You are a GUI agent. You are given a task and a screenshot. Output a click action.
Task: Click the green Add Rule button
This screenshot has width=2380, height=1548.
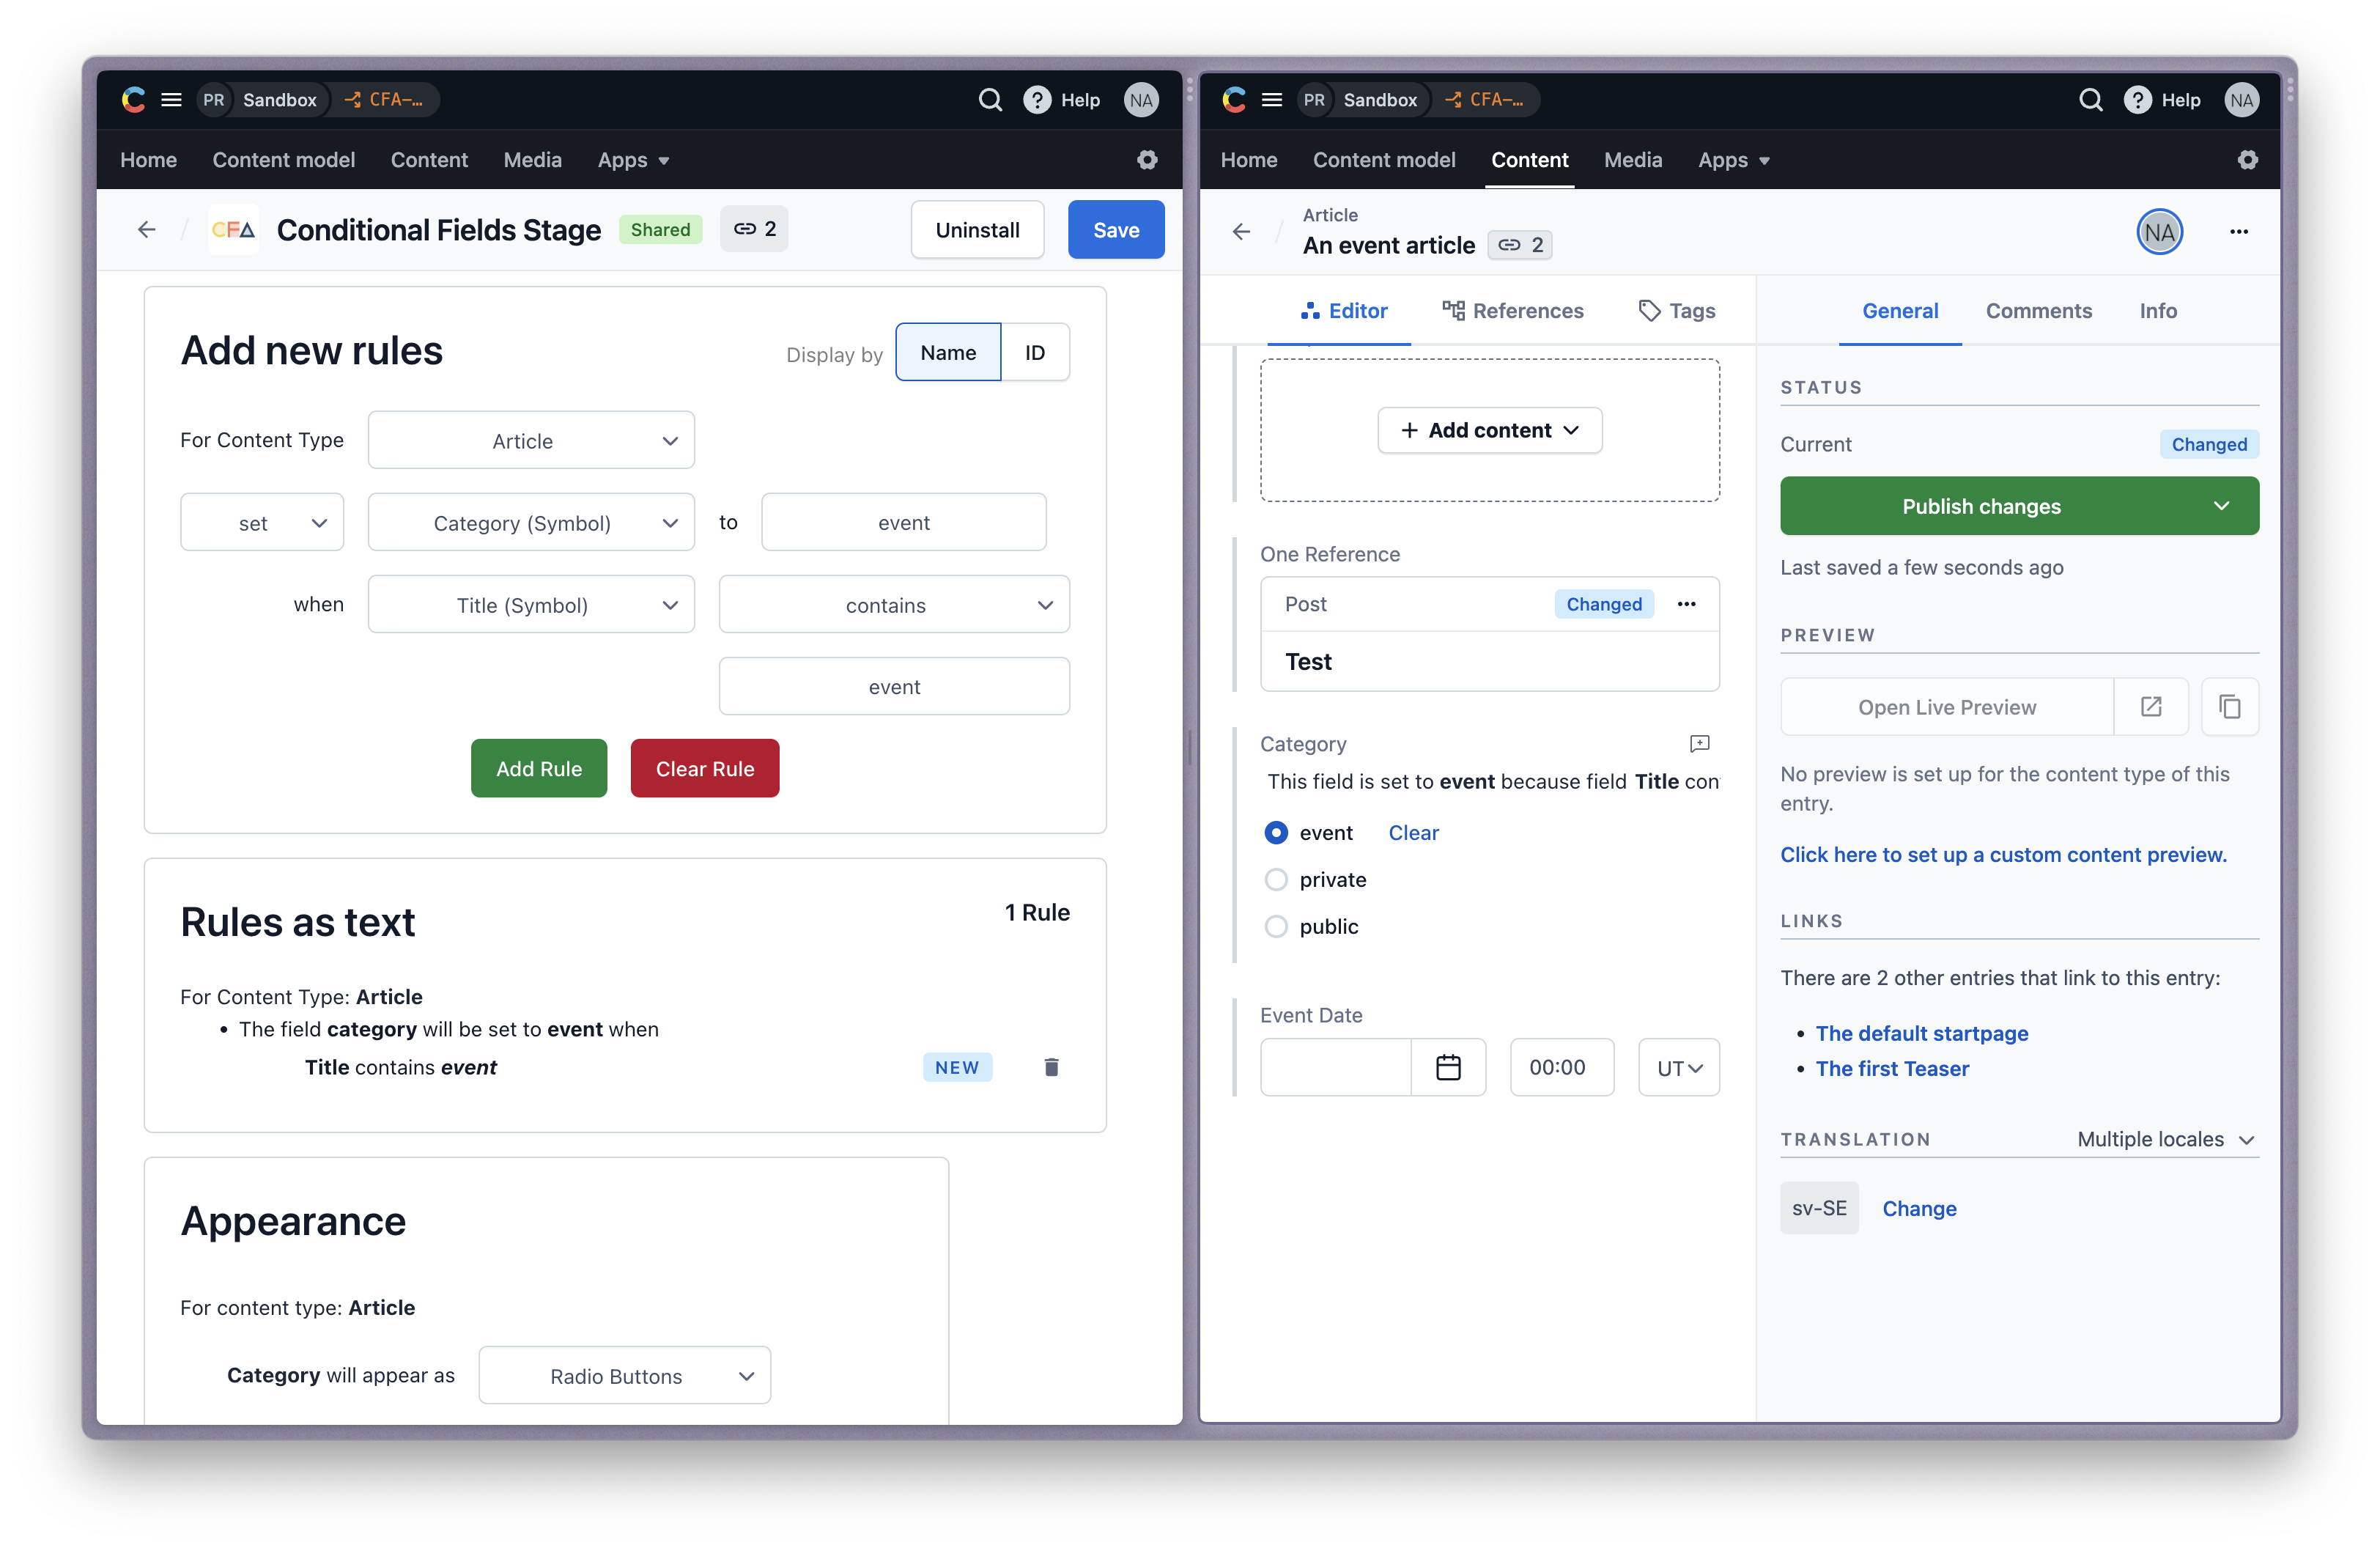coord(538,768)
